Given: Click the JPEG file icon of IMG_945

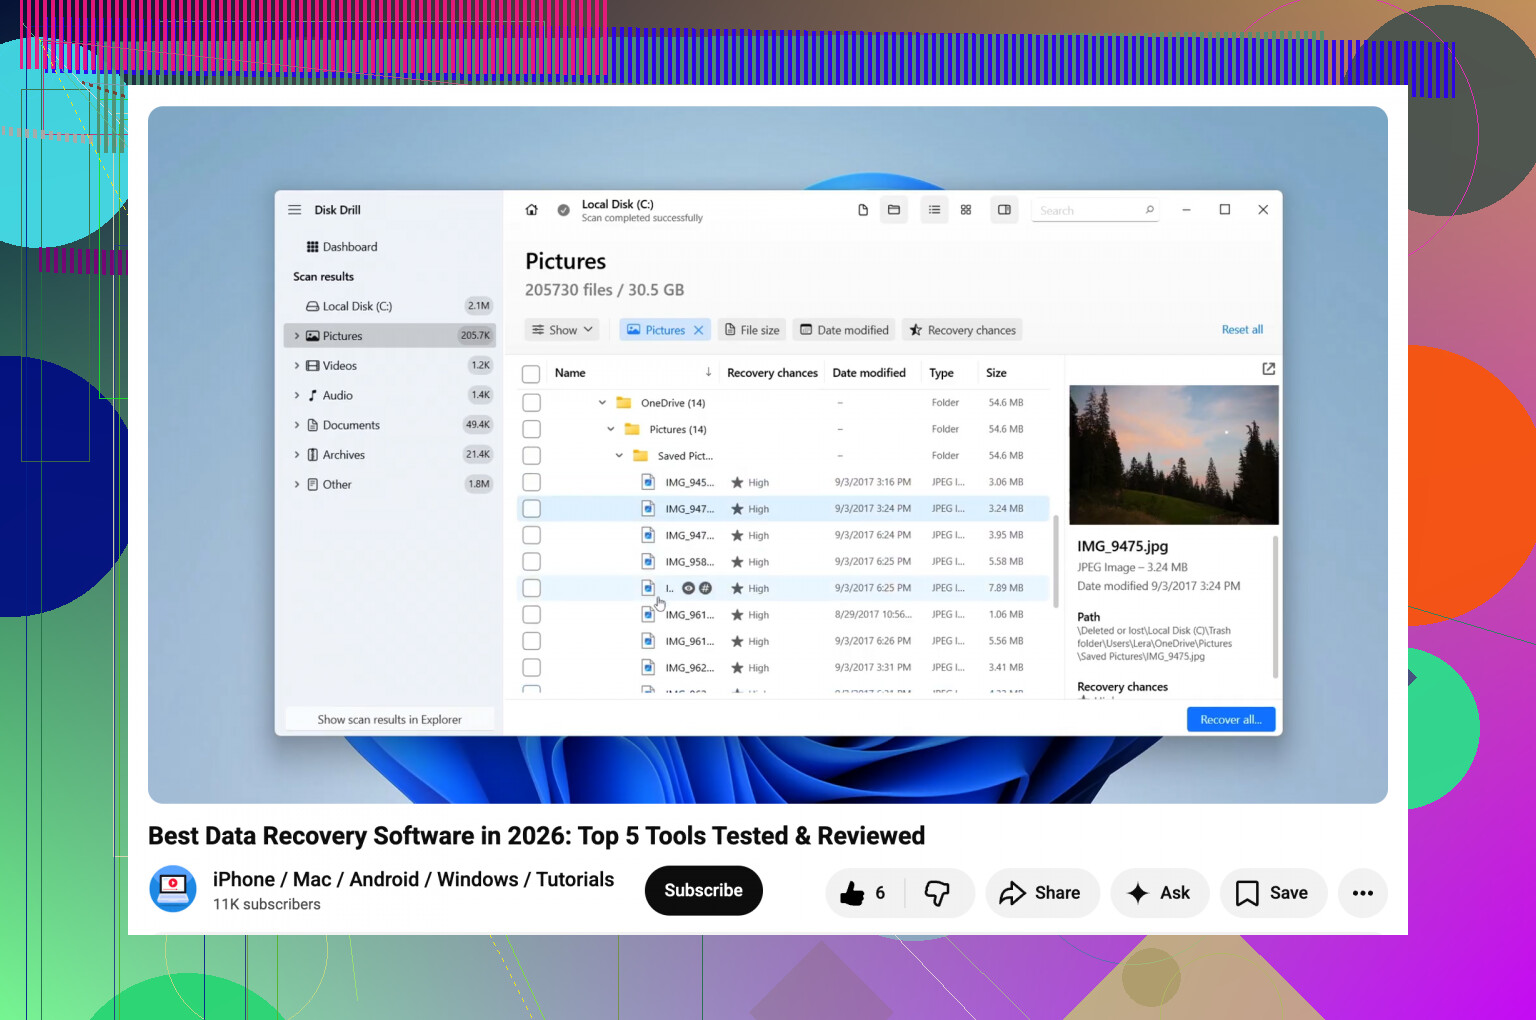Looking at the screenshot, I should (648, 482).
